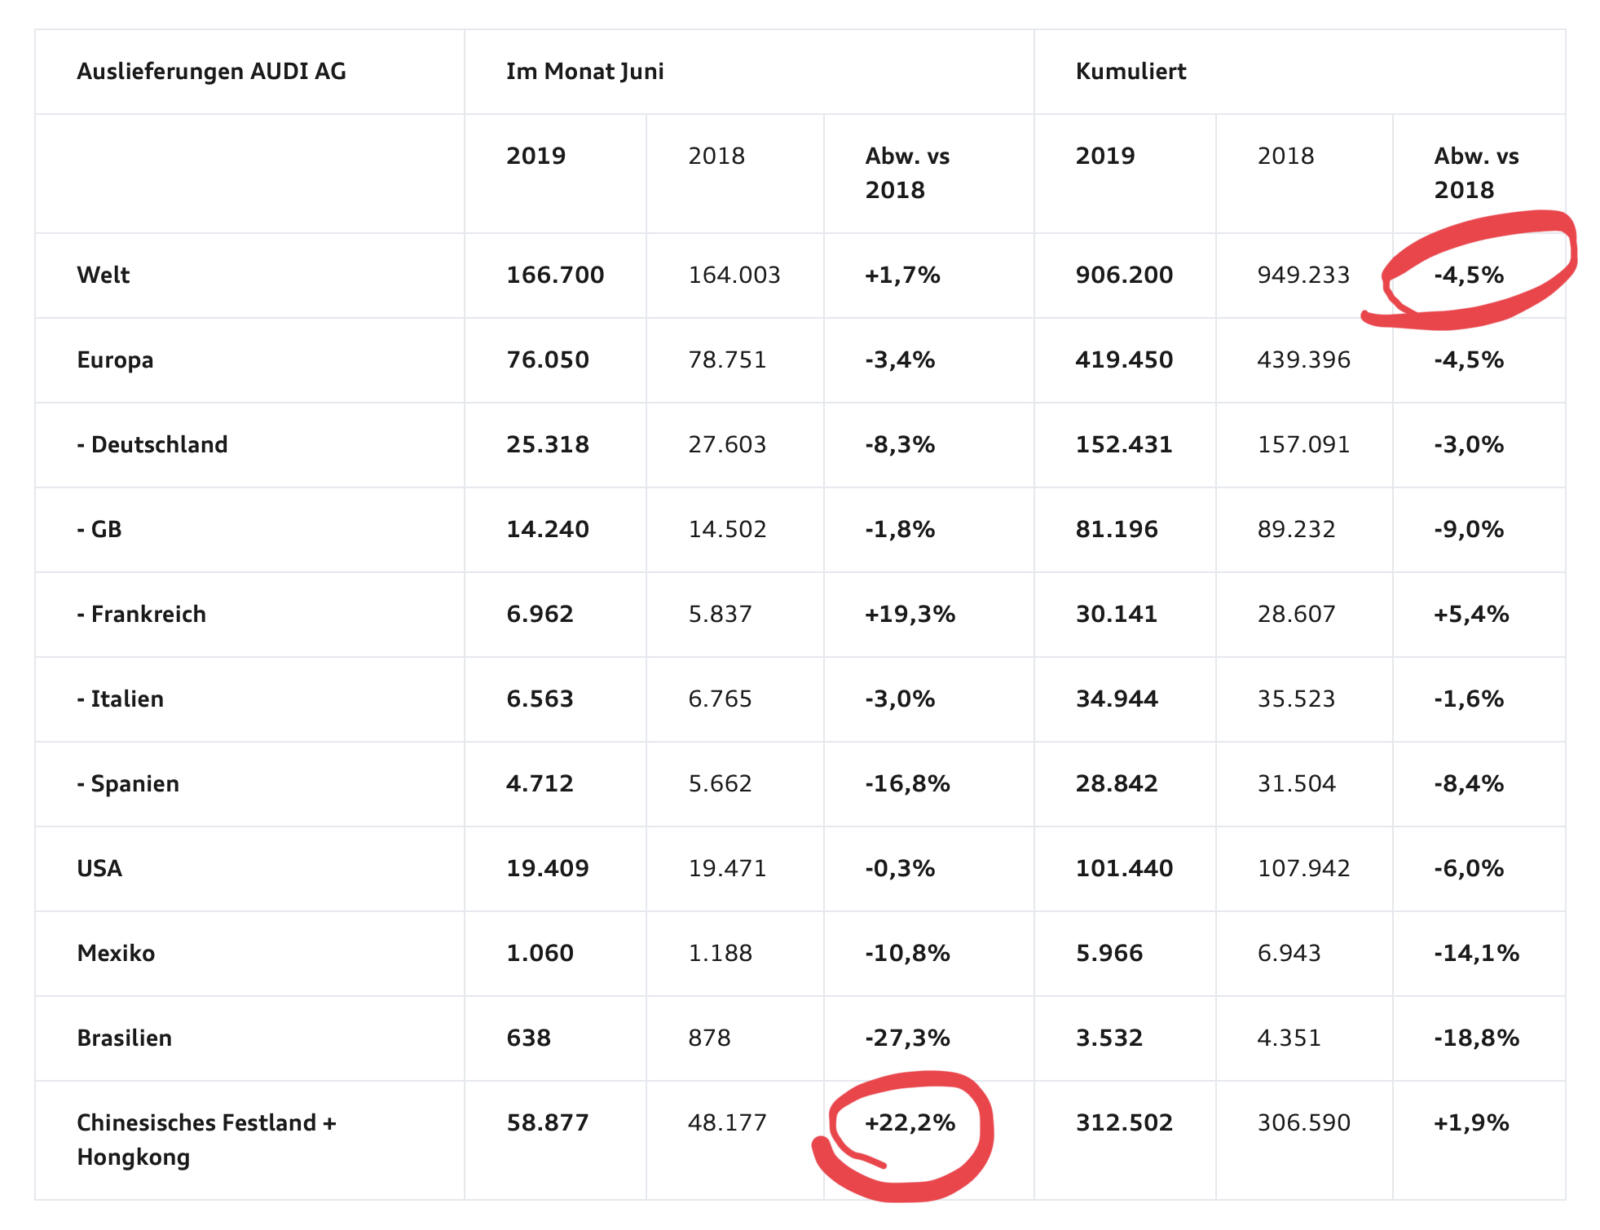Click GB June value 14.240
The height and width of the screenshot is (1230, 1600).
click(547, 530)
